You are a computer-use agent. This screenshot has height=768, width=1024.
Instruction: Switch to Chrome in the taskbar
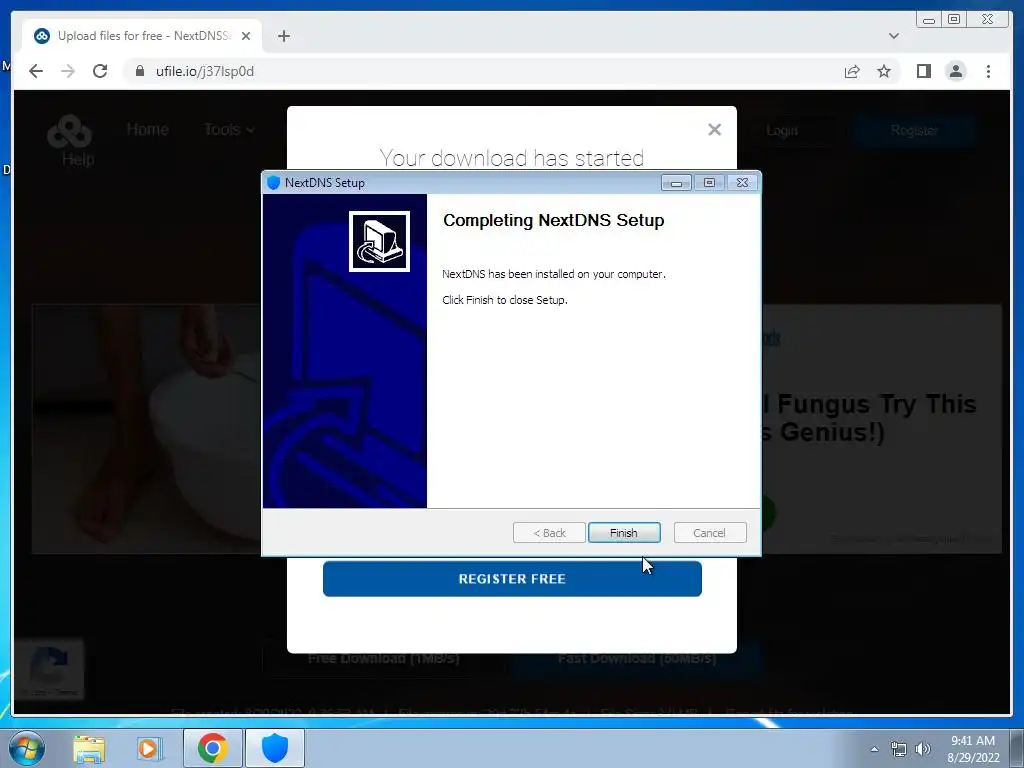click(212, 748)
